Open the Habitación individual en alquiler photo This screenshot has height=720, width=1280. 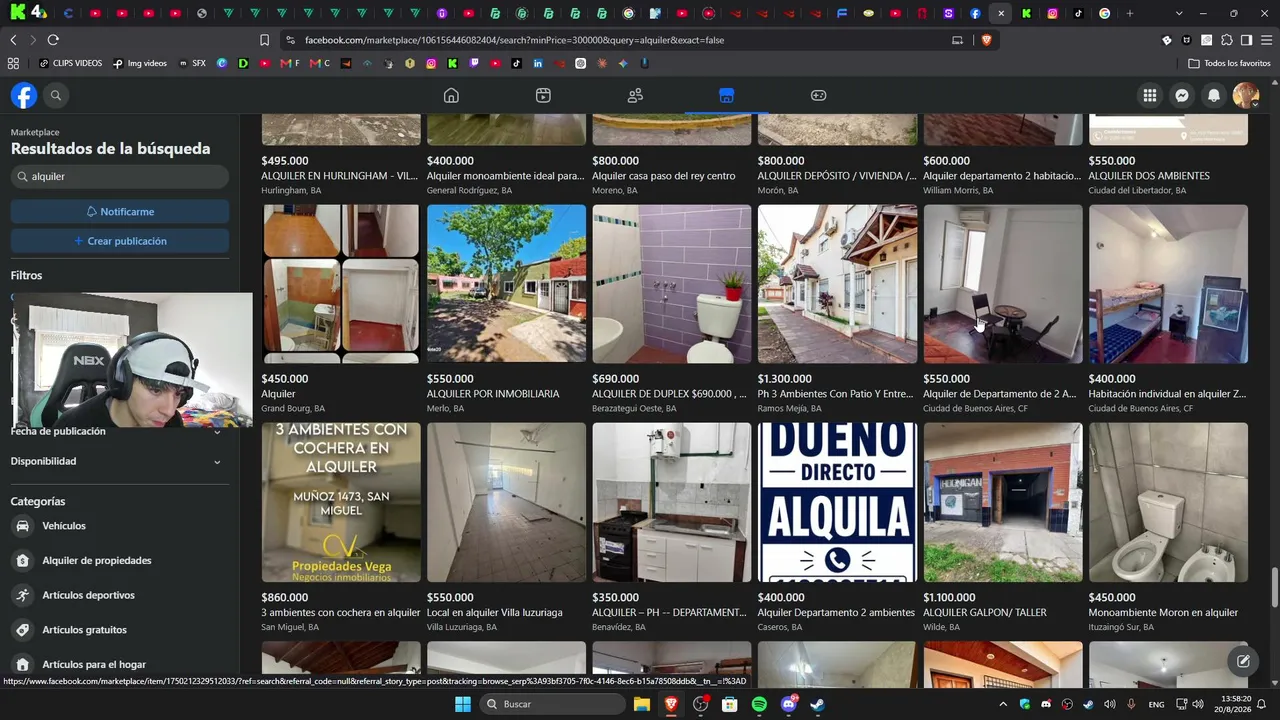1168,284
